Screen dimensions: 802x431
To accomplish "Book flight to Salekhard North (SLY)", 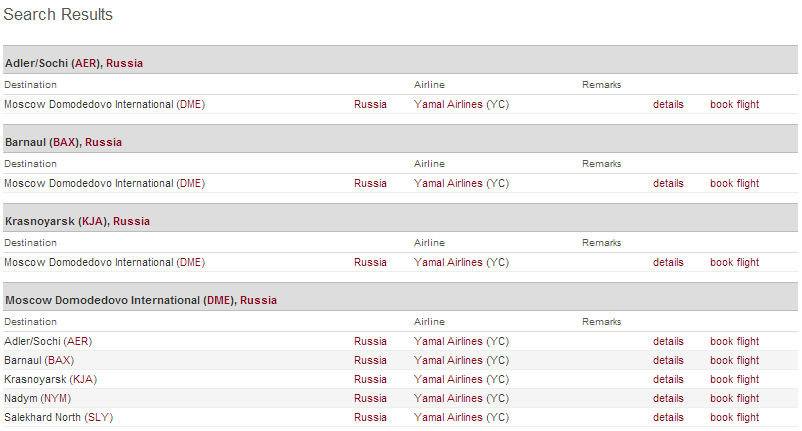I will click(734, 417).
